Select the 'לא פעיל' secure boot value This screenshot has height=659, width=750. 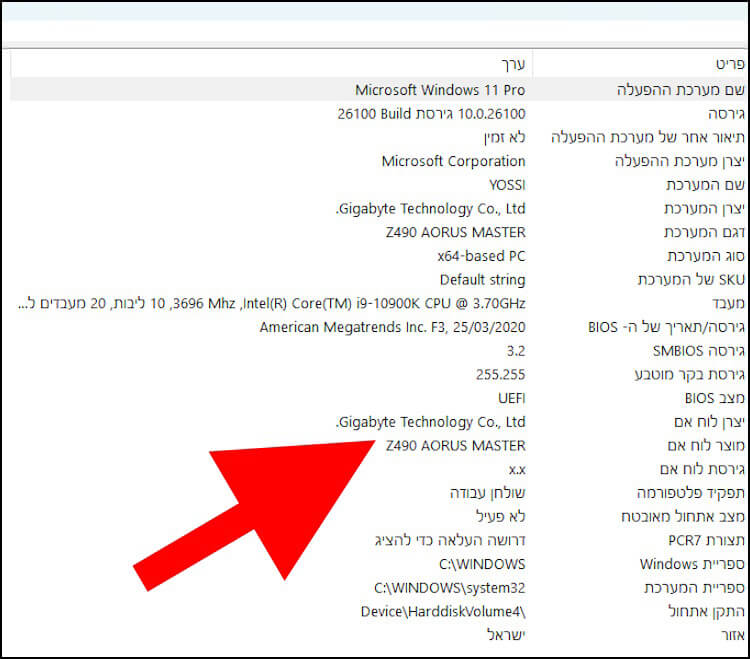click(x=500, y=517)
